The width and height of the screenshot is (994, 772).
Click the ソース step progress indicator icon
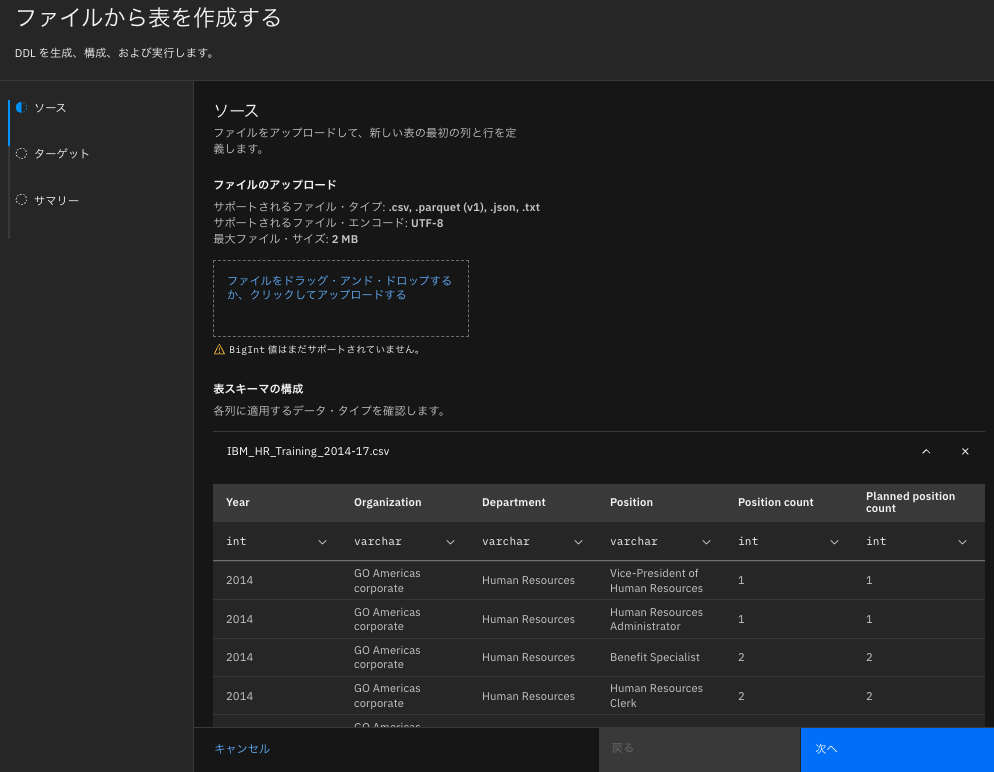[x=20, y=107]
